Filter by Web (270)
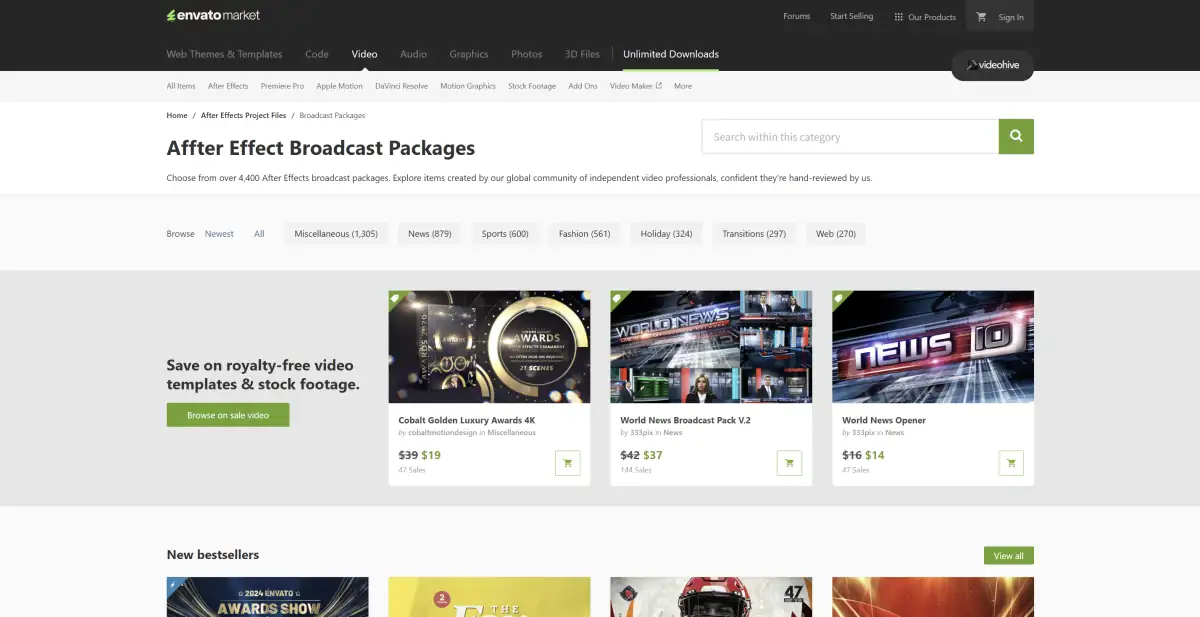This screenshot has height=617, width=1200. 836,234
